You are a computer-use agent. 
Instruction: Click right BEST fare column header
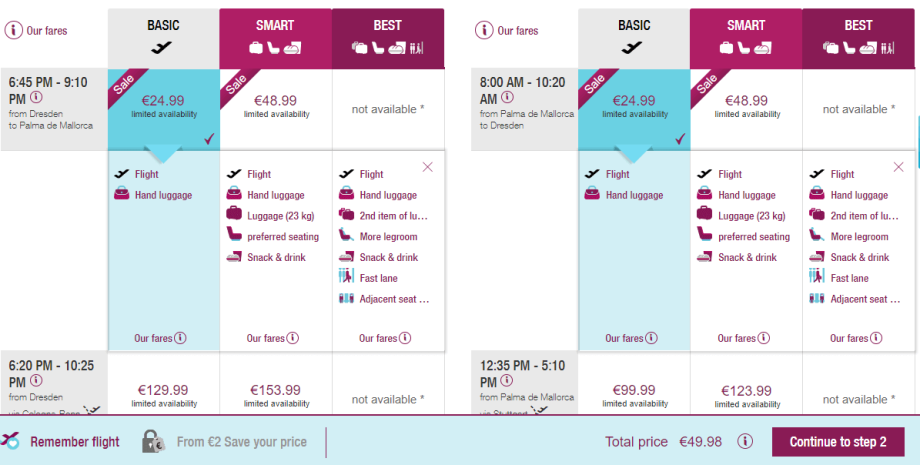coord(858,35)
